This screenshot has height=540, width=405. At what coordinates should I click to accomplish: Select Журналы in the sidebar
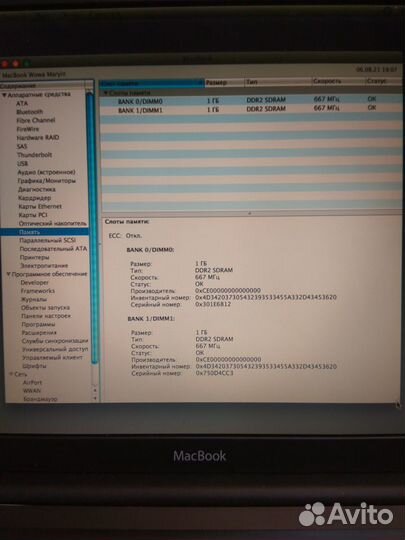click(x=34, y=299)
